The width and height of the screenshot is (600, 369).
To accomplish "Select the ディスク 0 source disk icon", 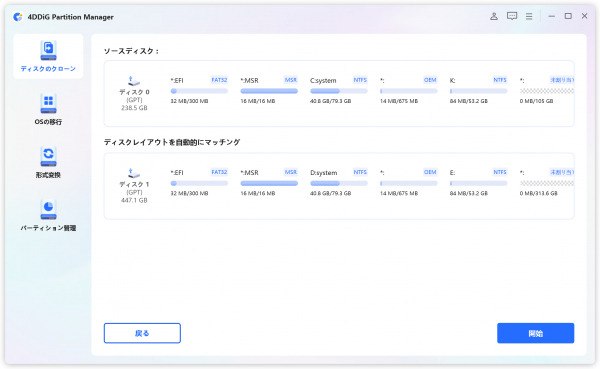I will pyautogui.click(x=134, y=81).
